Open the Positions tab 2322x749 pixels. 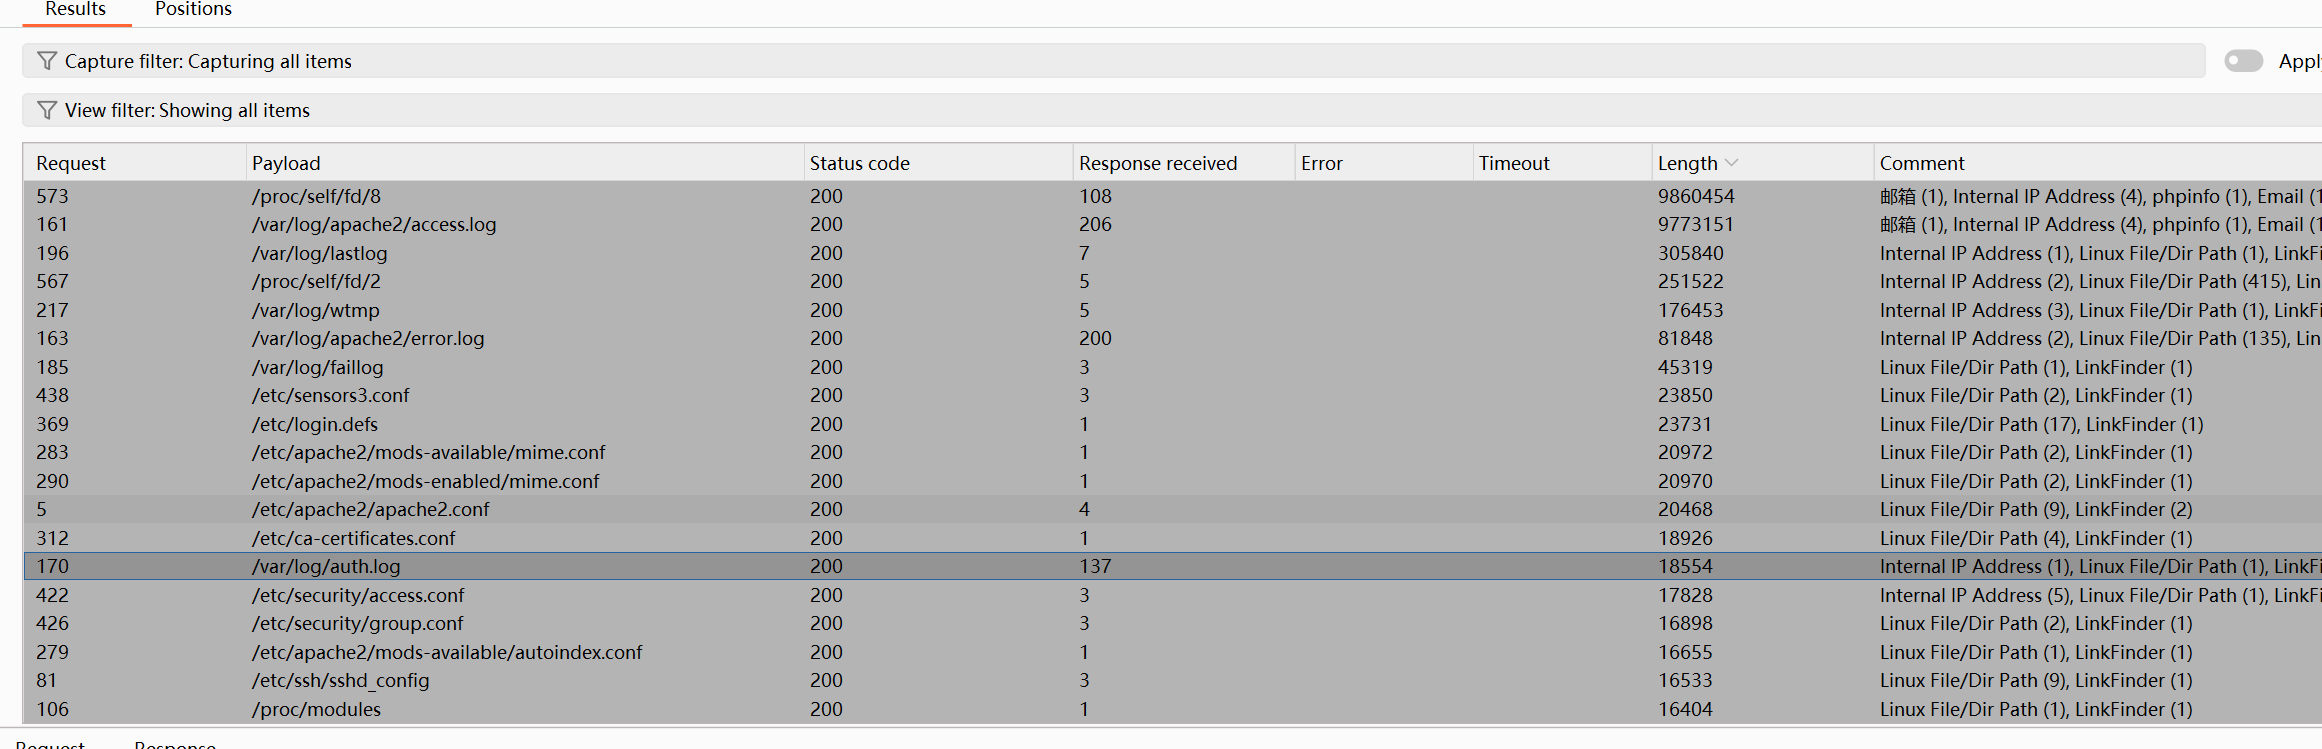(x=193, y=10)
